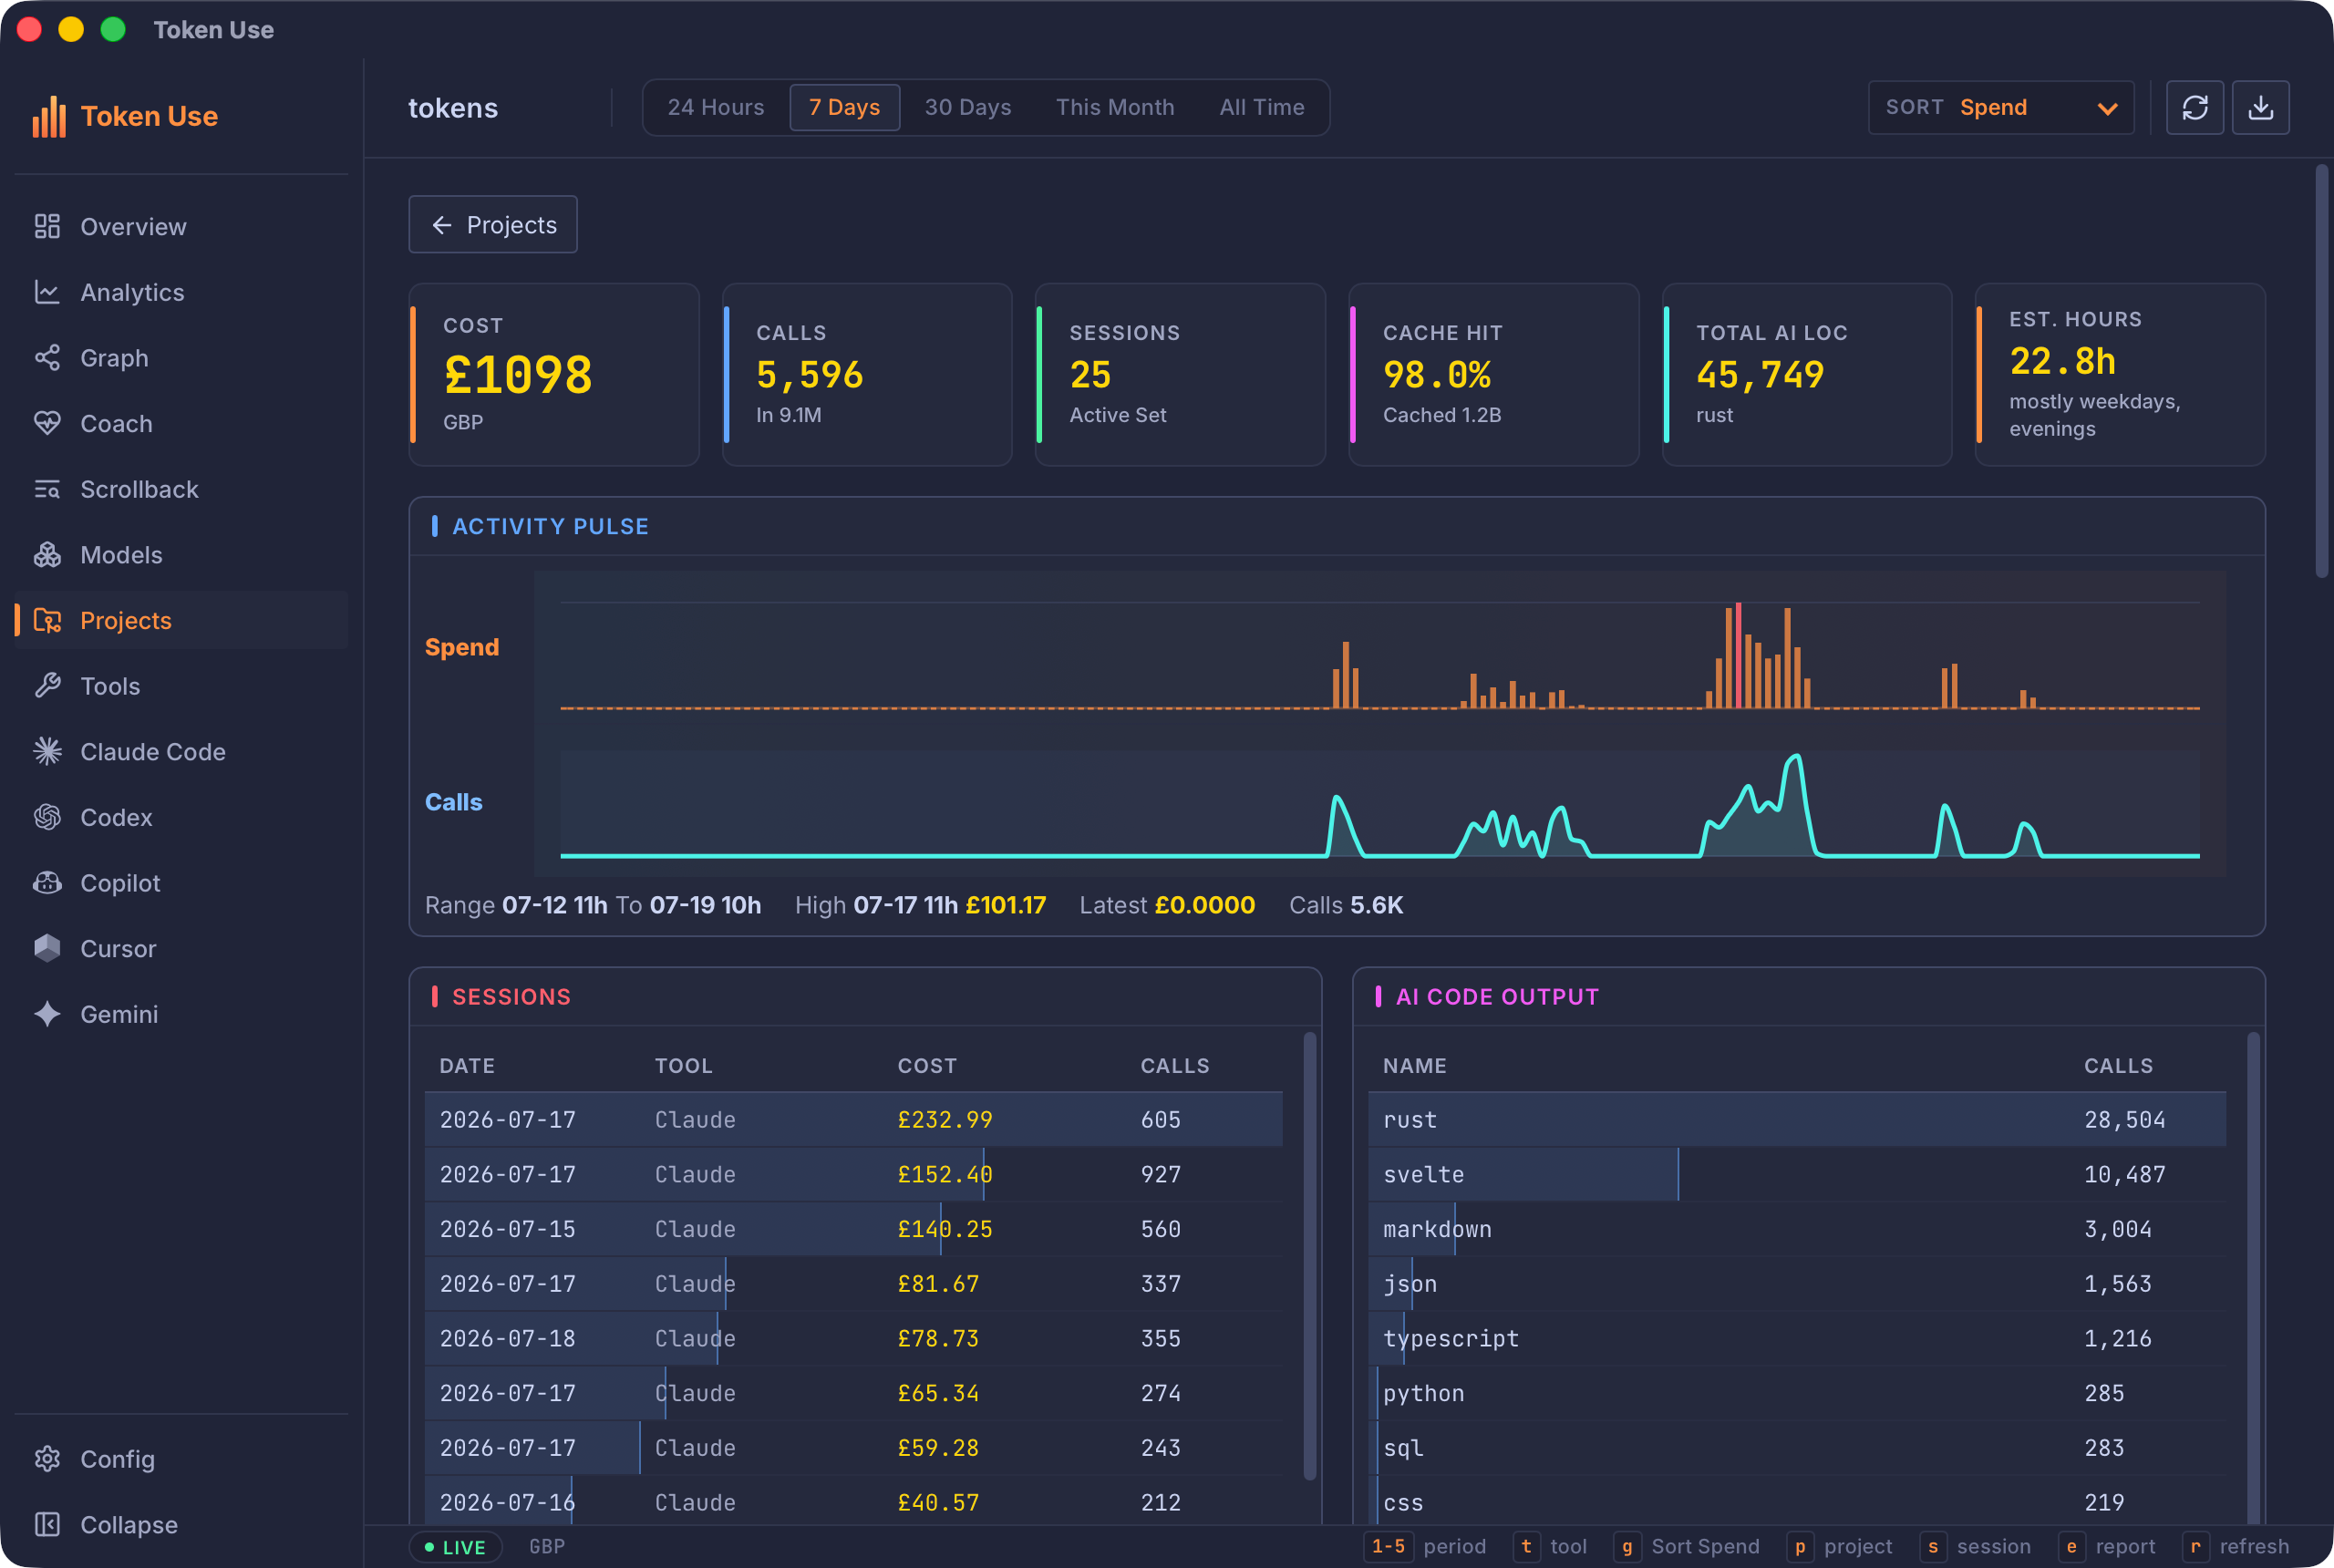Click the CACHE HIT 98.0% card
The image size is (2334, 1568).
coord(1494,374)
